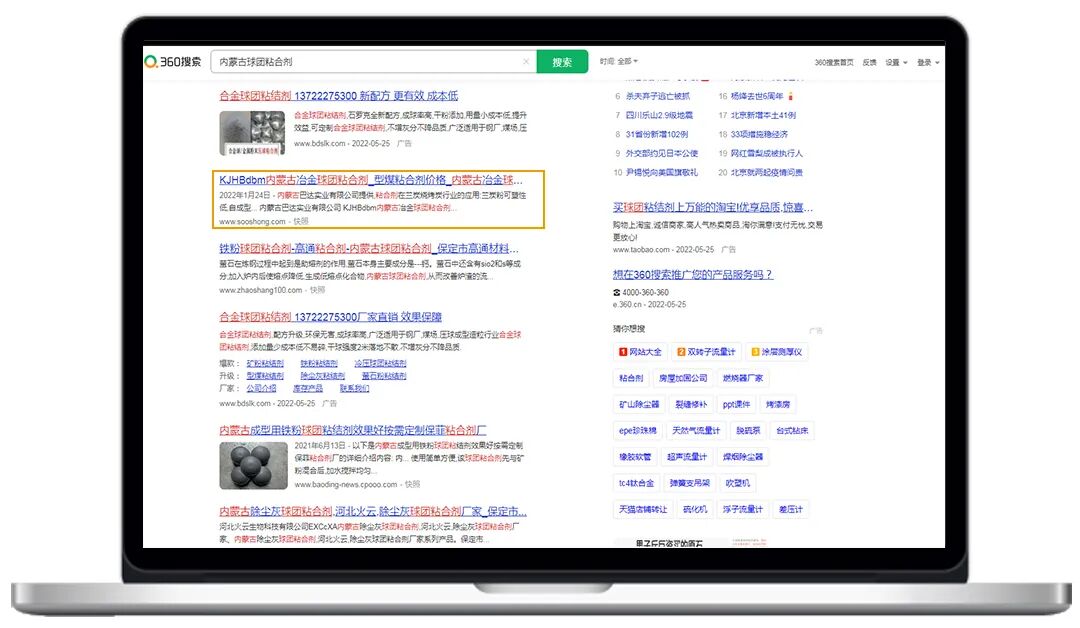
Task: Select 双转子流量计 suggestion tag
Action: click(706, 352)
